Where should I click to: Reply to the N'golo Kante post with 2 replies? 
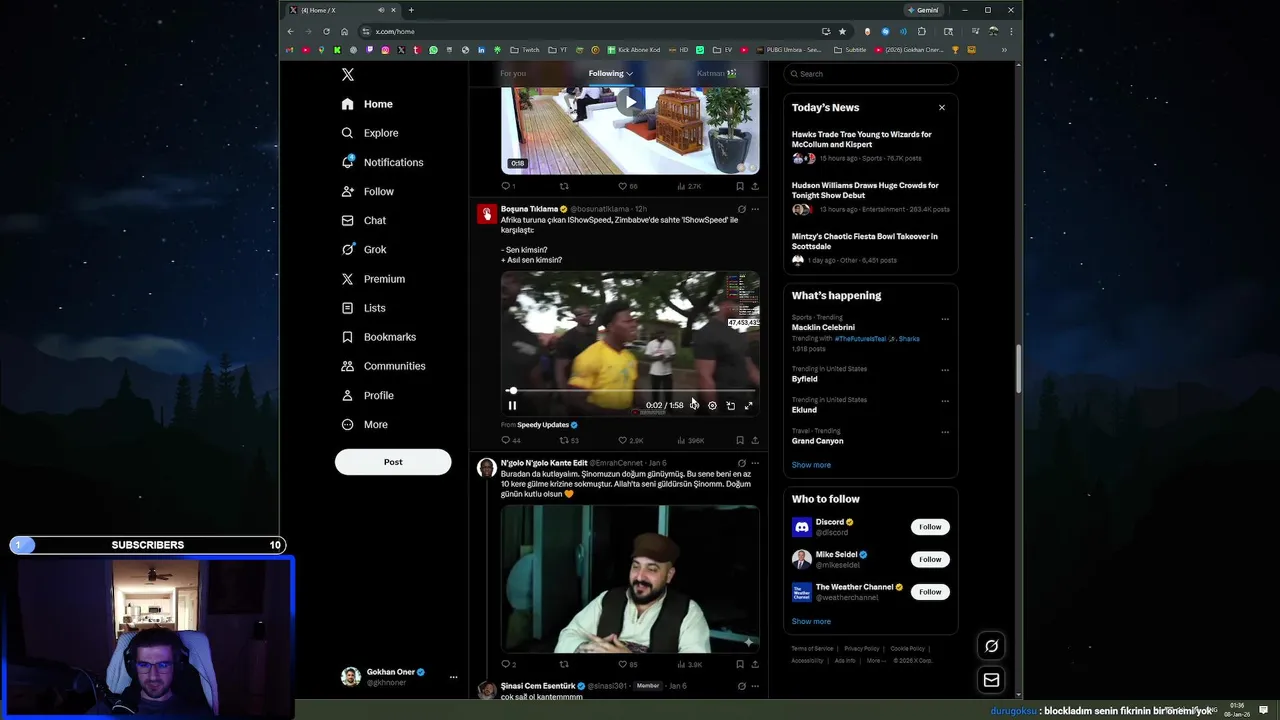click(506, 664)
